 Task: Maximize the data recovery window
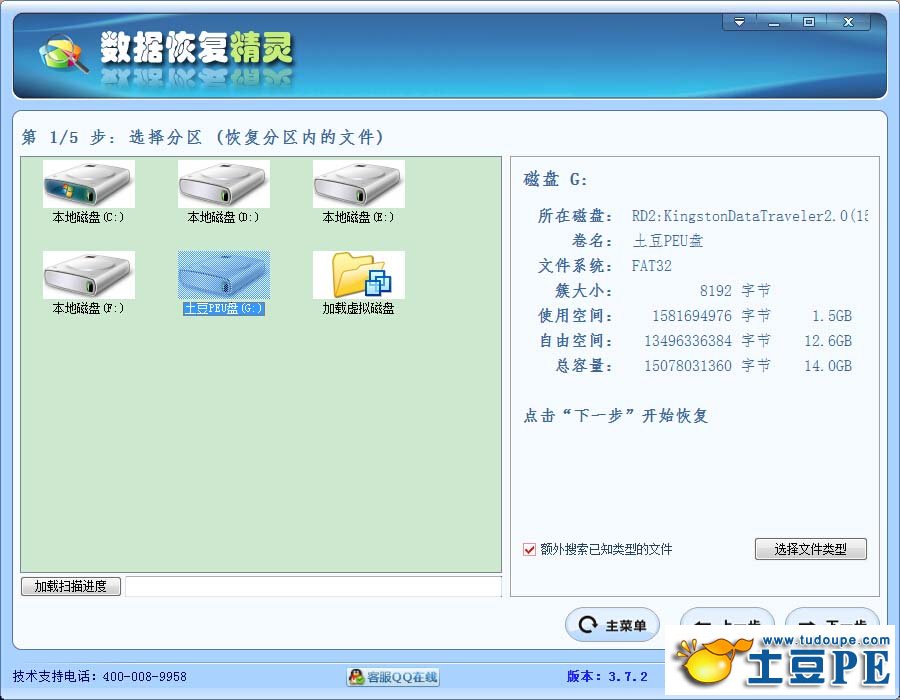809,22
